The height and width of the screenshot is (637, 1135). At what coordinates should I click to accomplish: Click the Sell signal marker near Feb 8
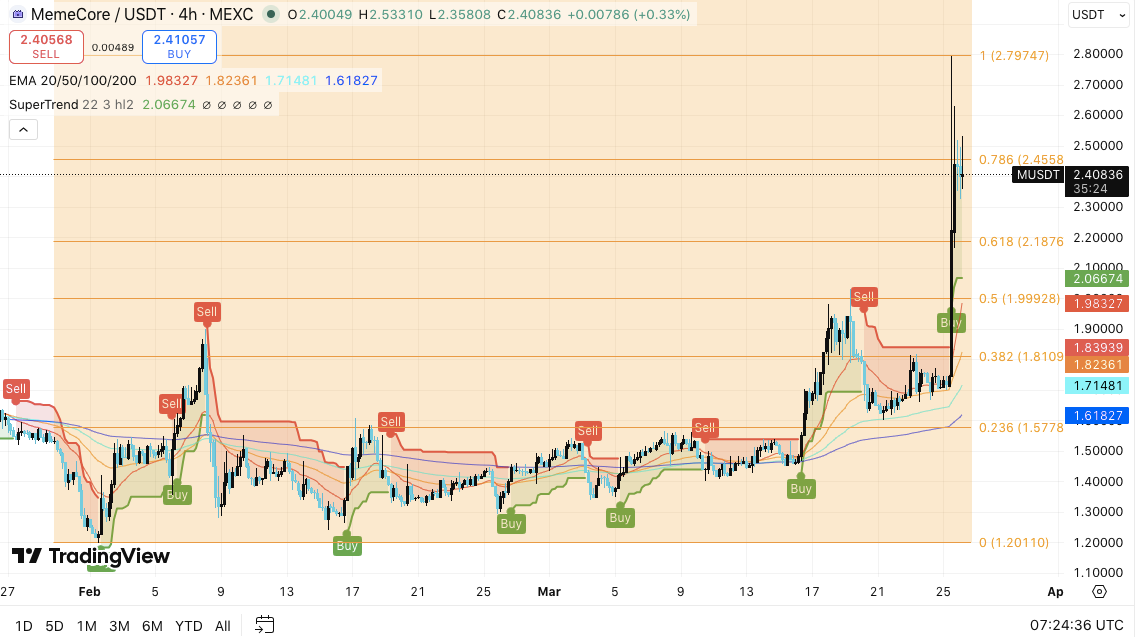point(206,312)
